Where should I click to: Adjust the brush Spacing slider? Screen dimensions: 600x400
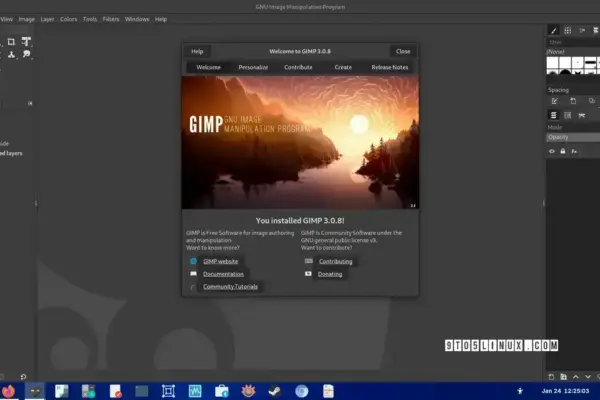click(x=573, y=90)
